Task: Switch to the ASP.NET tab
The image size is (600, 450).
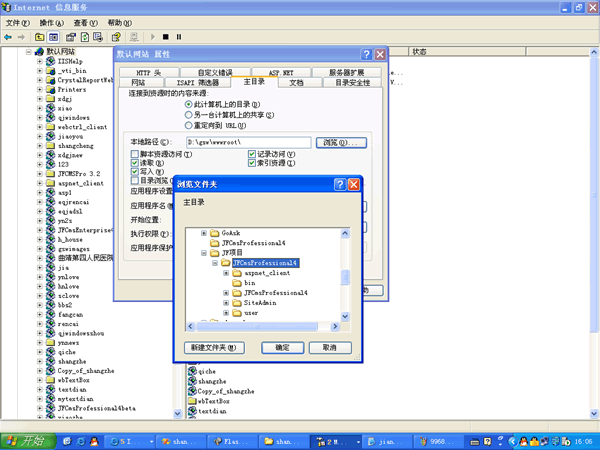Action: [281, 72]
